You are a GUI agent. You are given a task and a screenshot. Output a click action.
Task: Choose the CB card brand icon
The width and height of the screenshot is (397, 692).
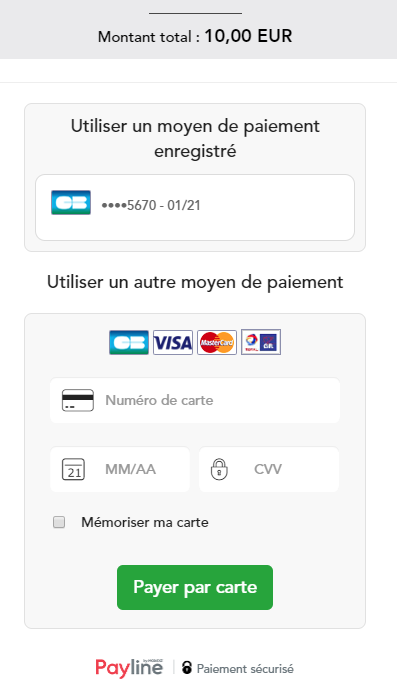tap(129, 342)
